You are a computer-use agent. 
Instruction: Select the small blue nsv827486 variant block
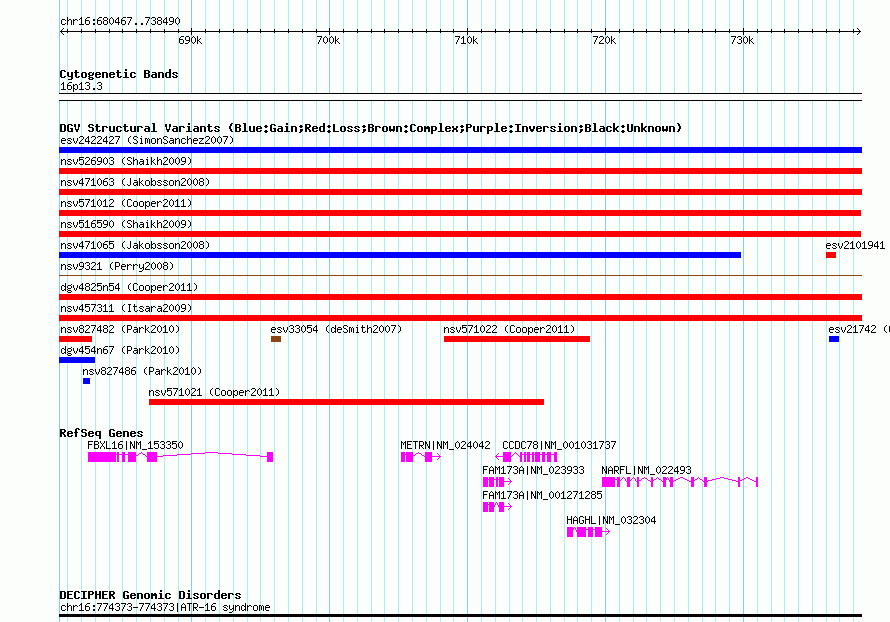[86, 381]
